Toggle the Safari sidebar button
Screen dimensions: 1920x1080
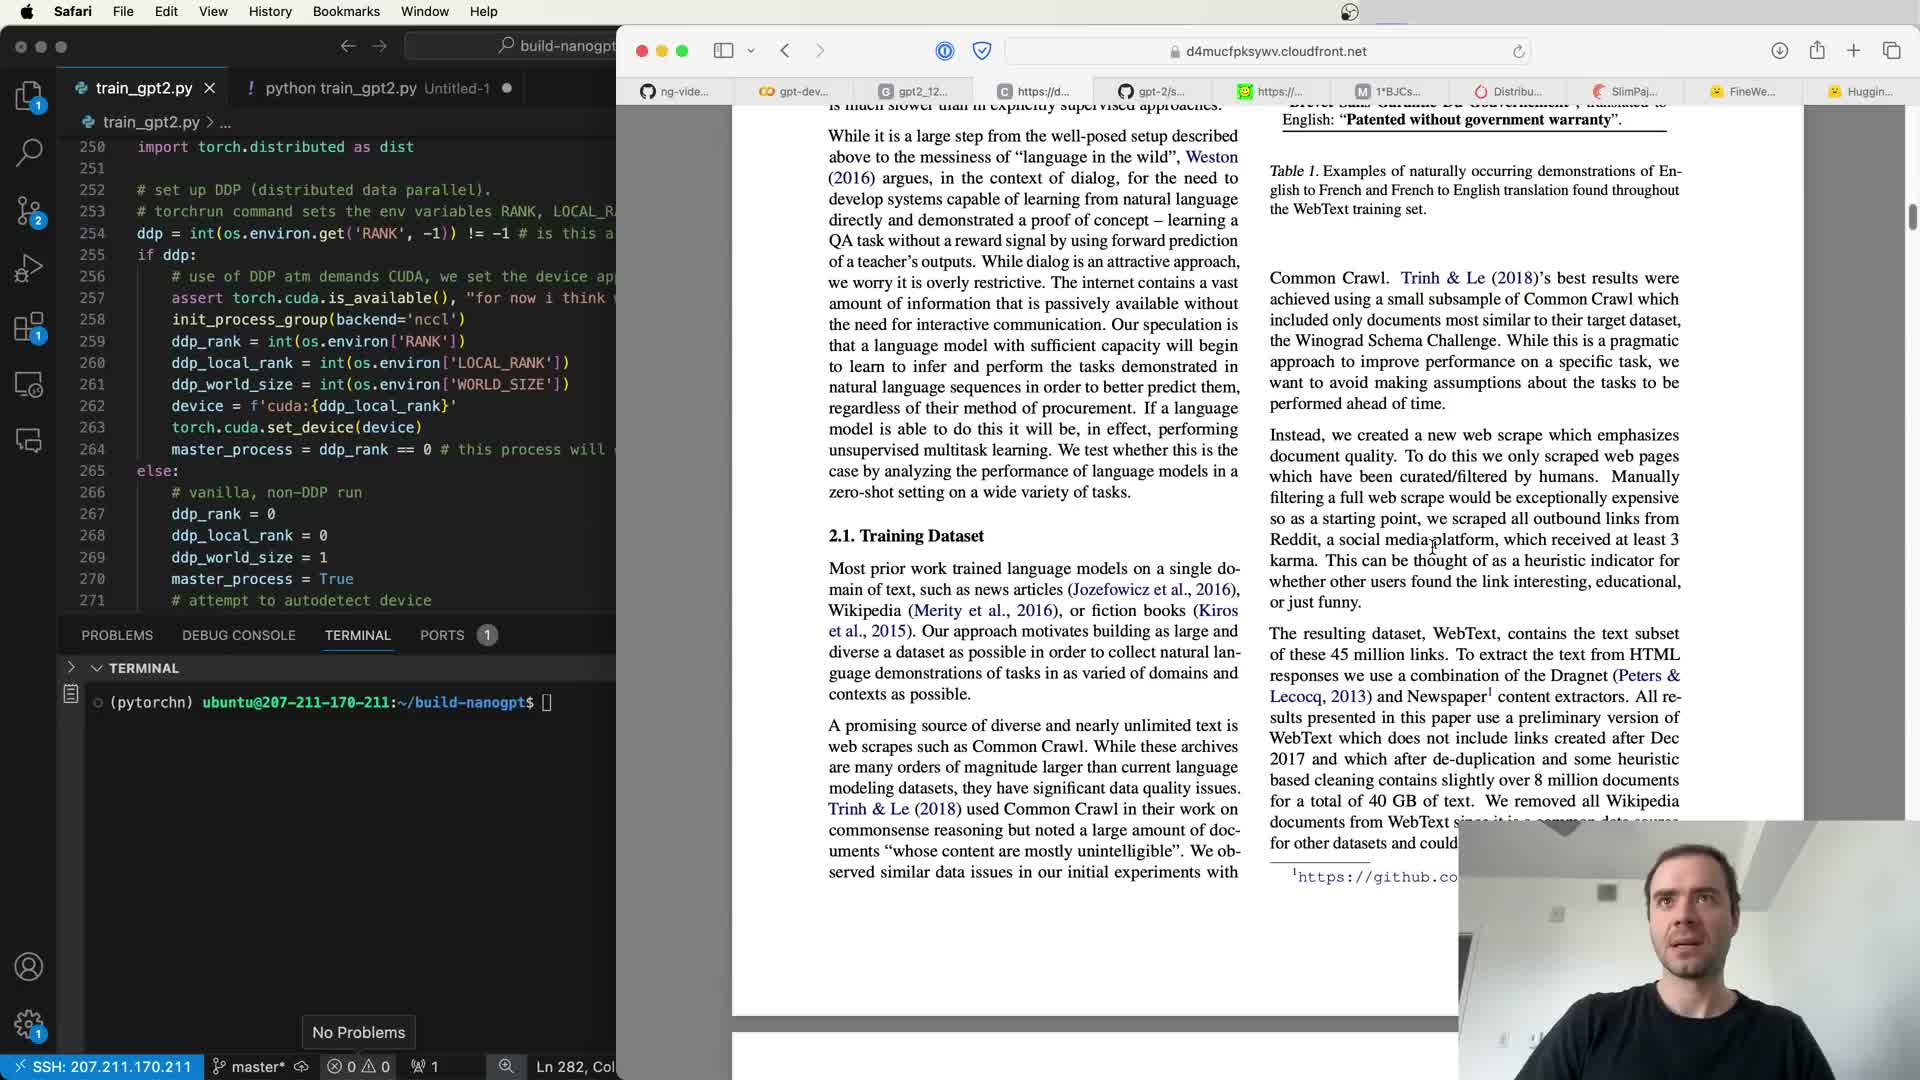point(723,51)
